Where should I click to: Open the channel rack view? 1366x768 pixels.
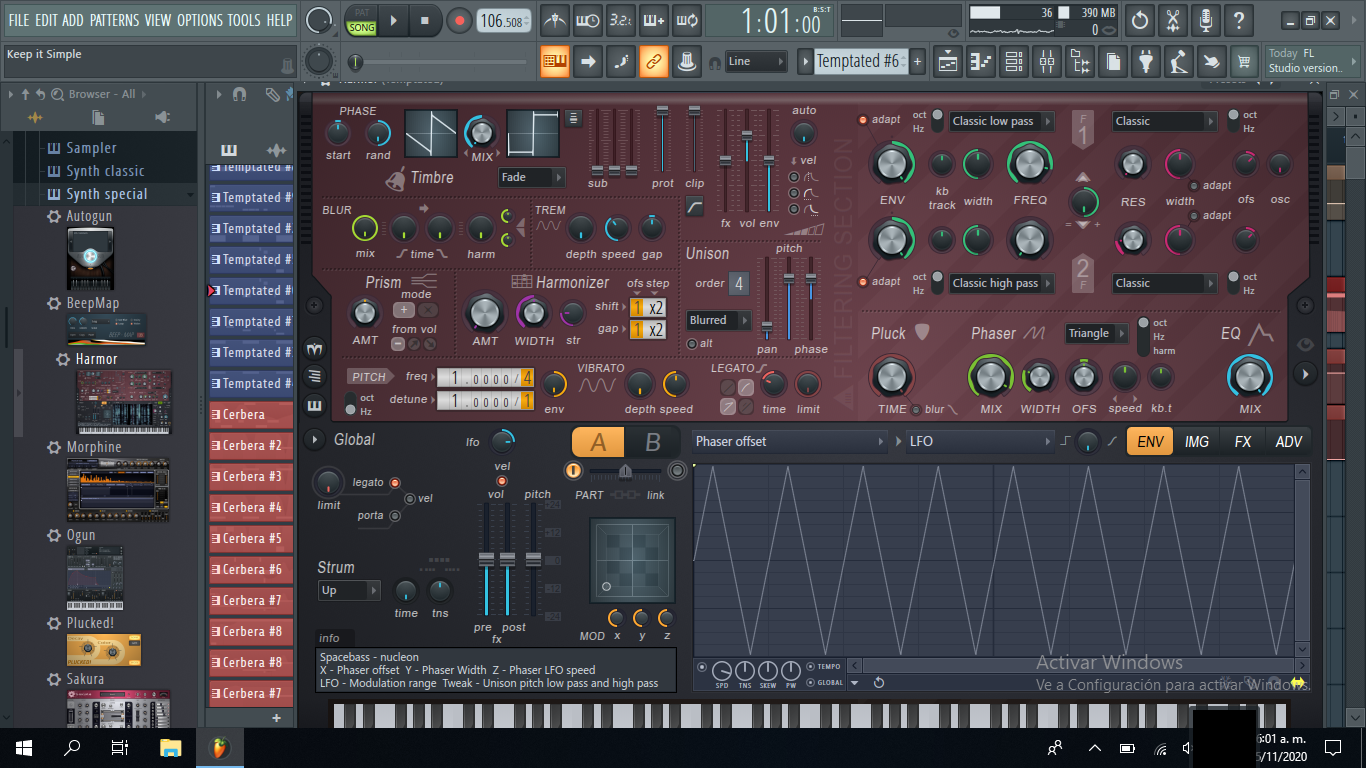coord(1014,62)
